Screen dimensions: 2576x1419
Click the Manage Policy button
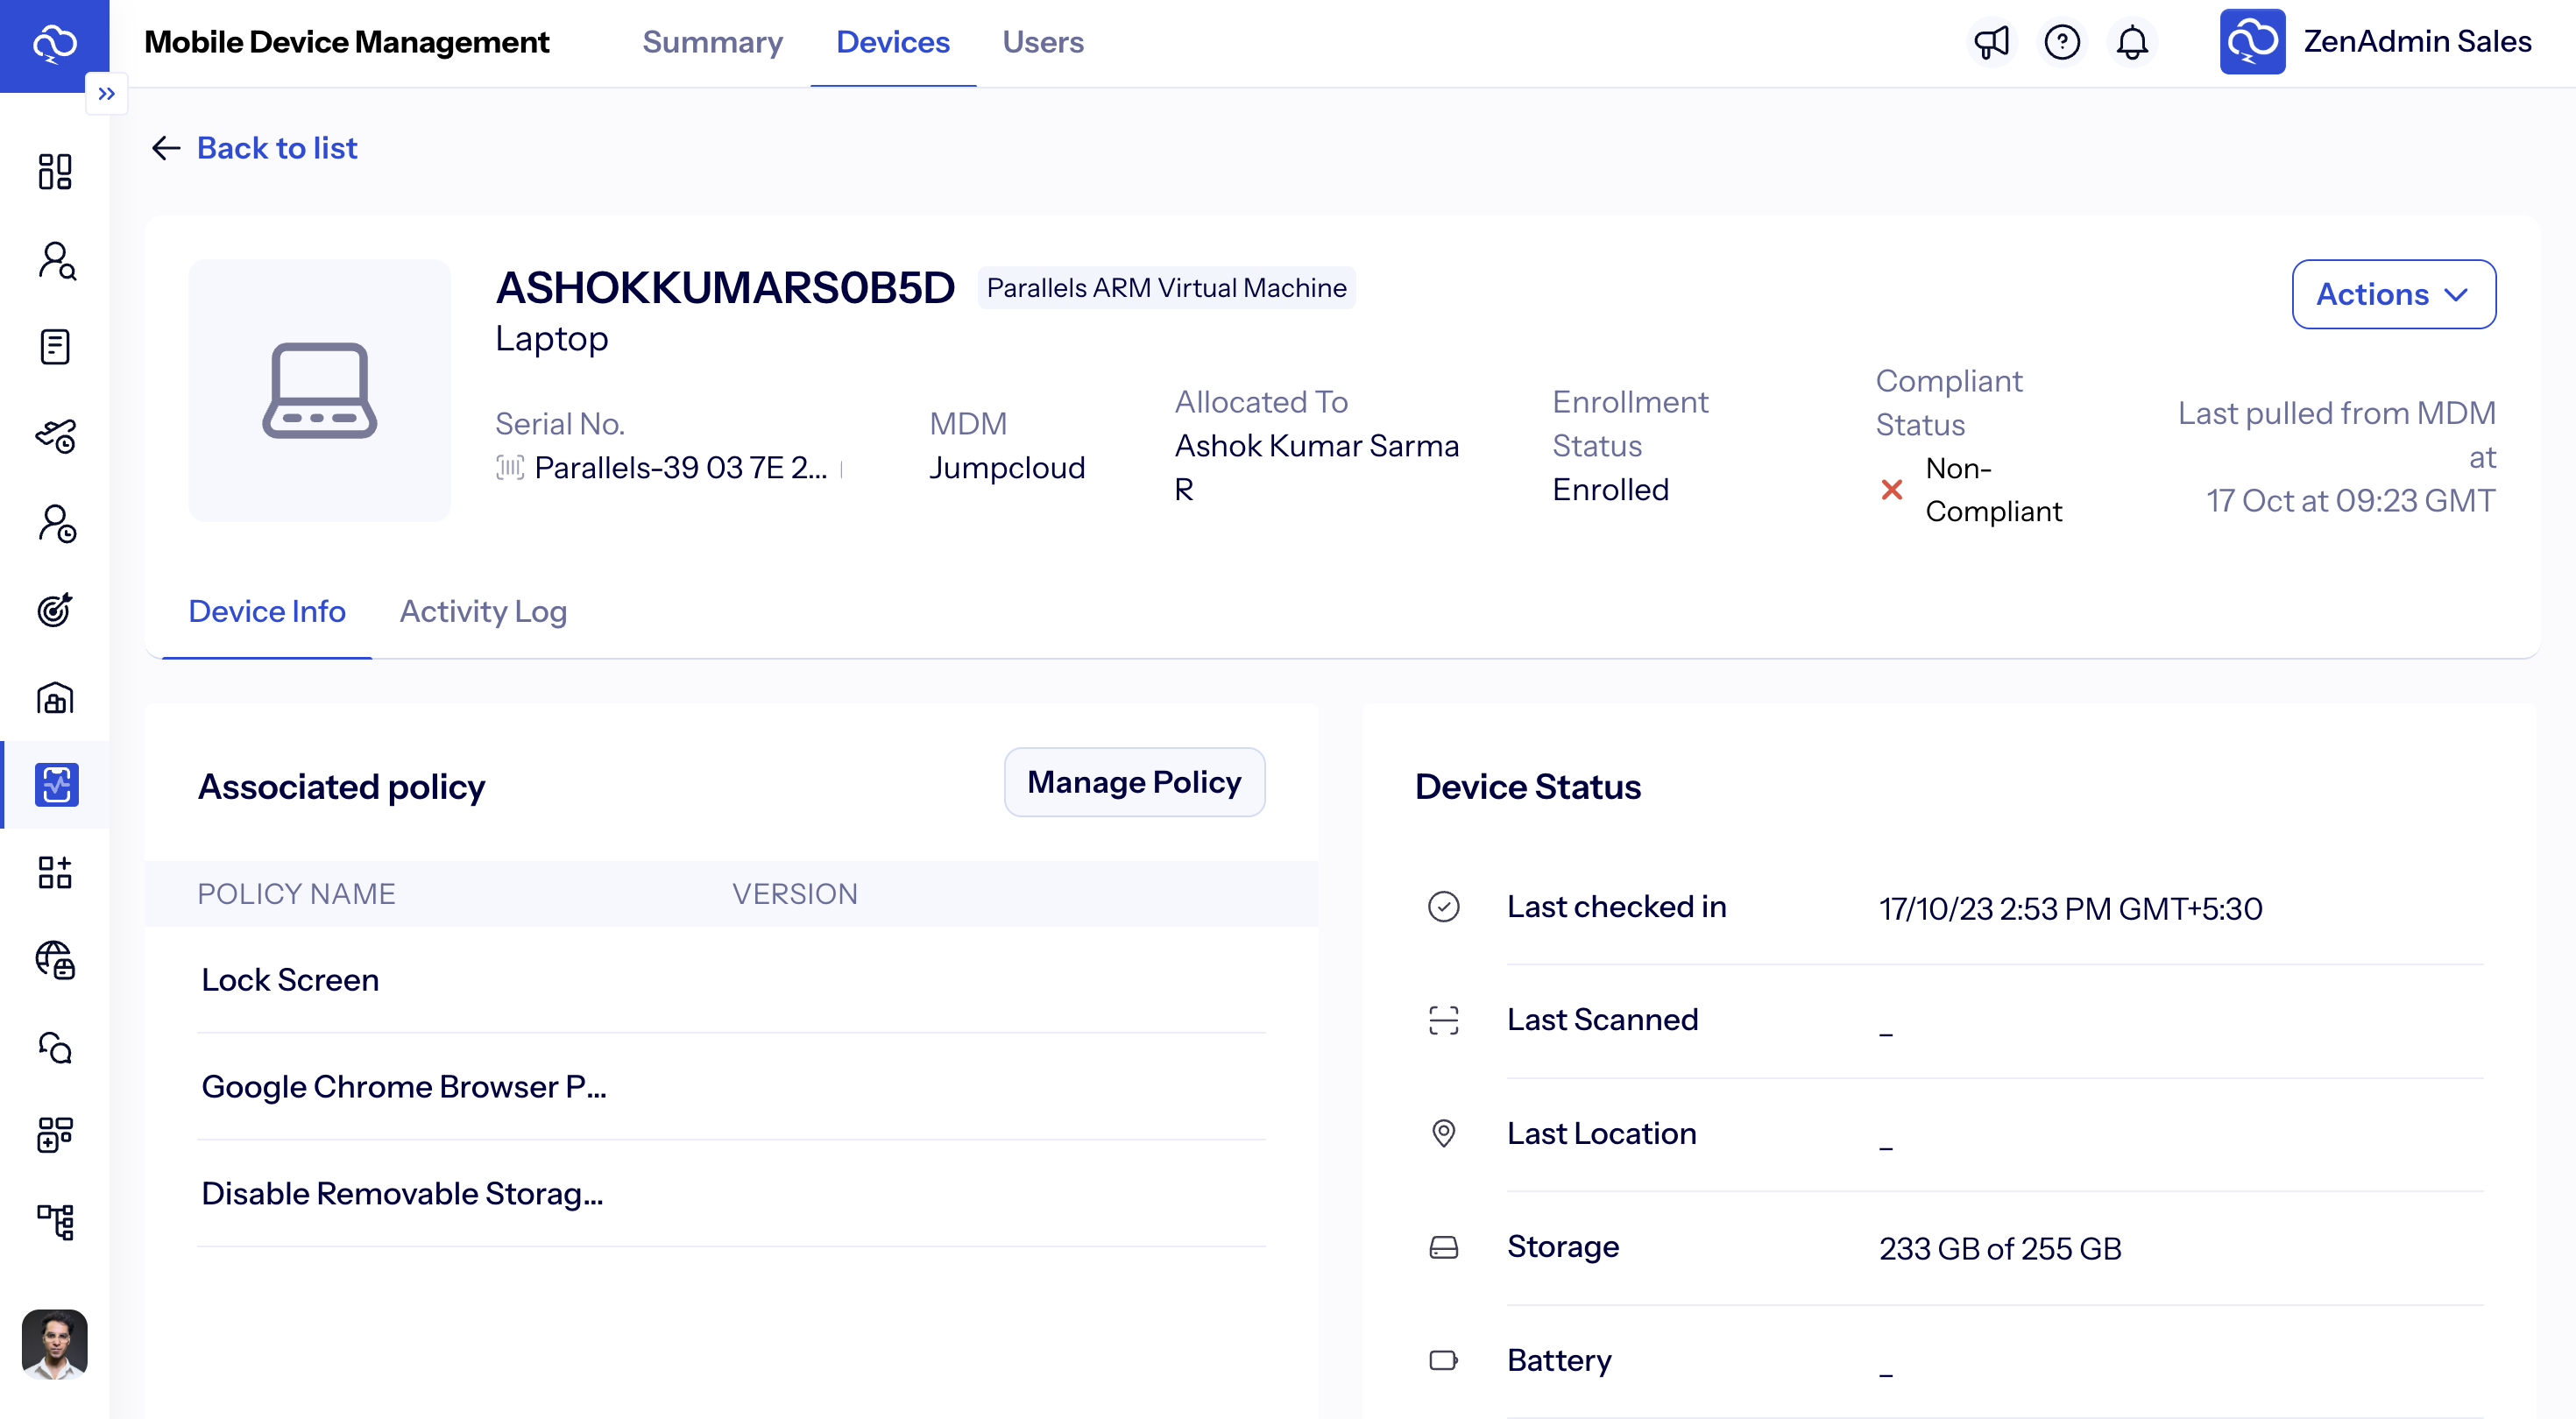click(1134, 782)
